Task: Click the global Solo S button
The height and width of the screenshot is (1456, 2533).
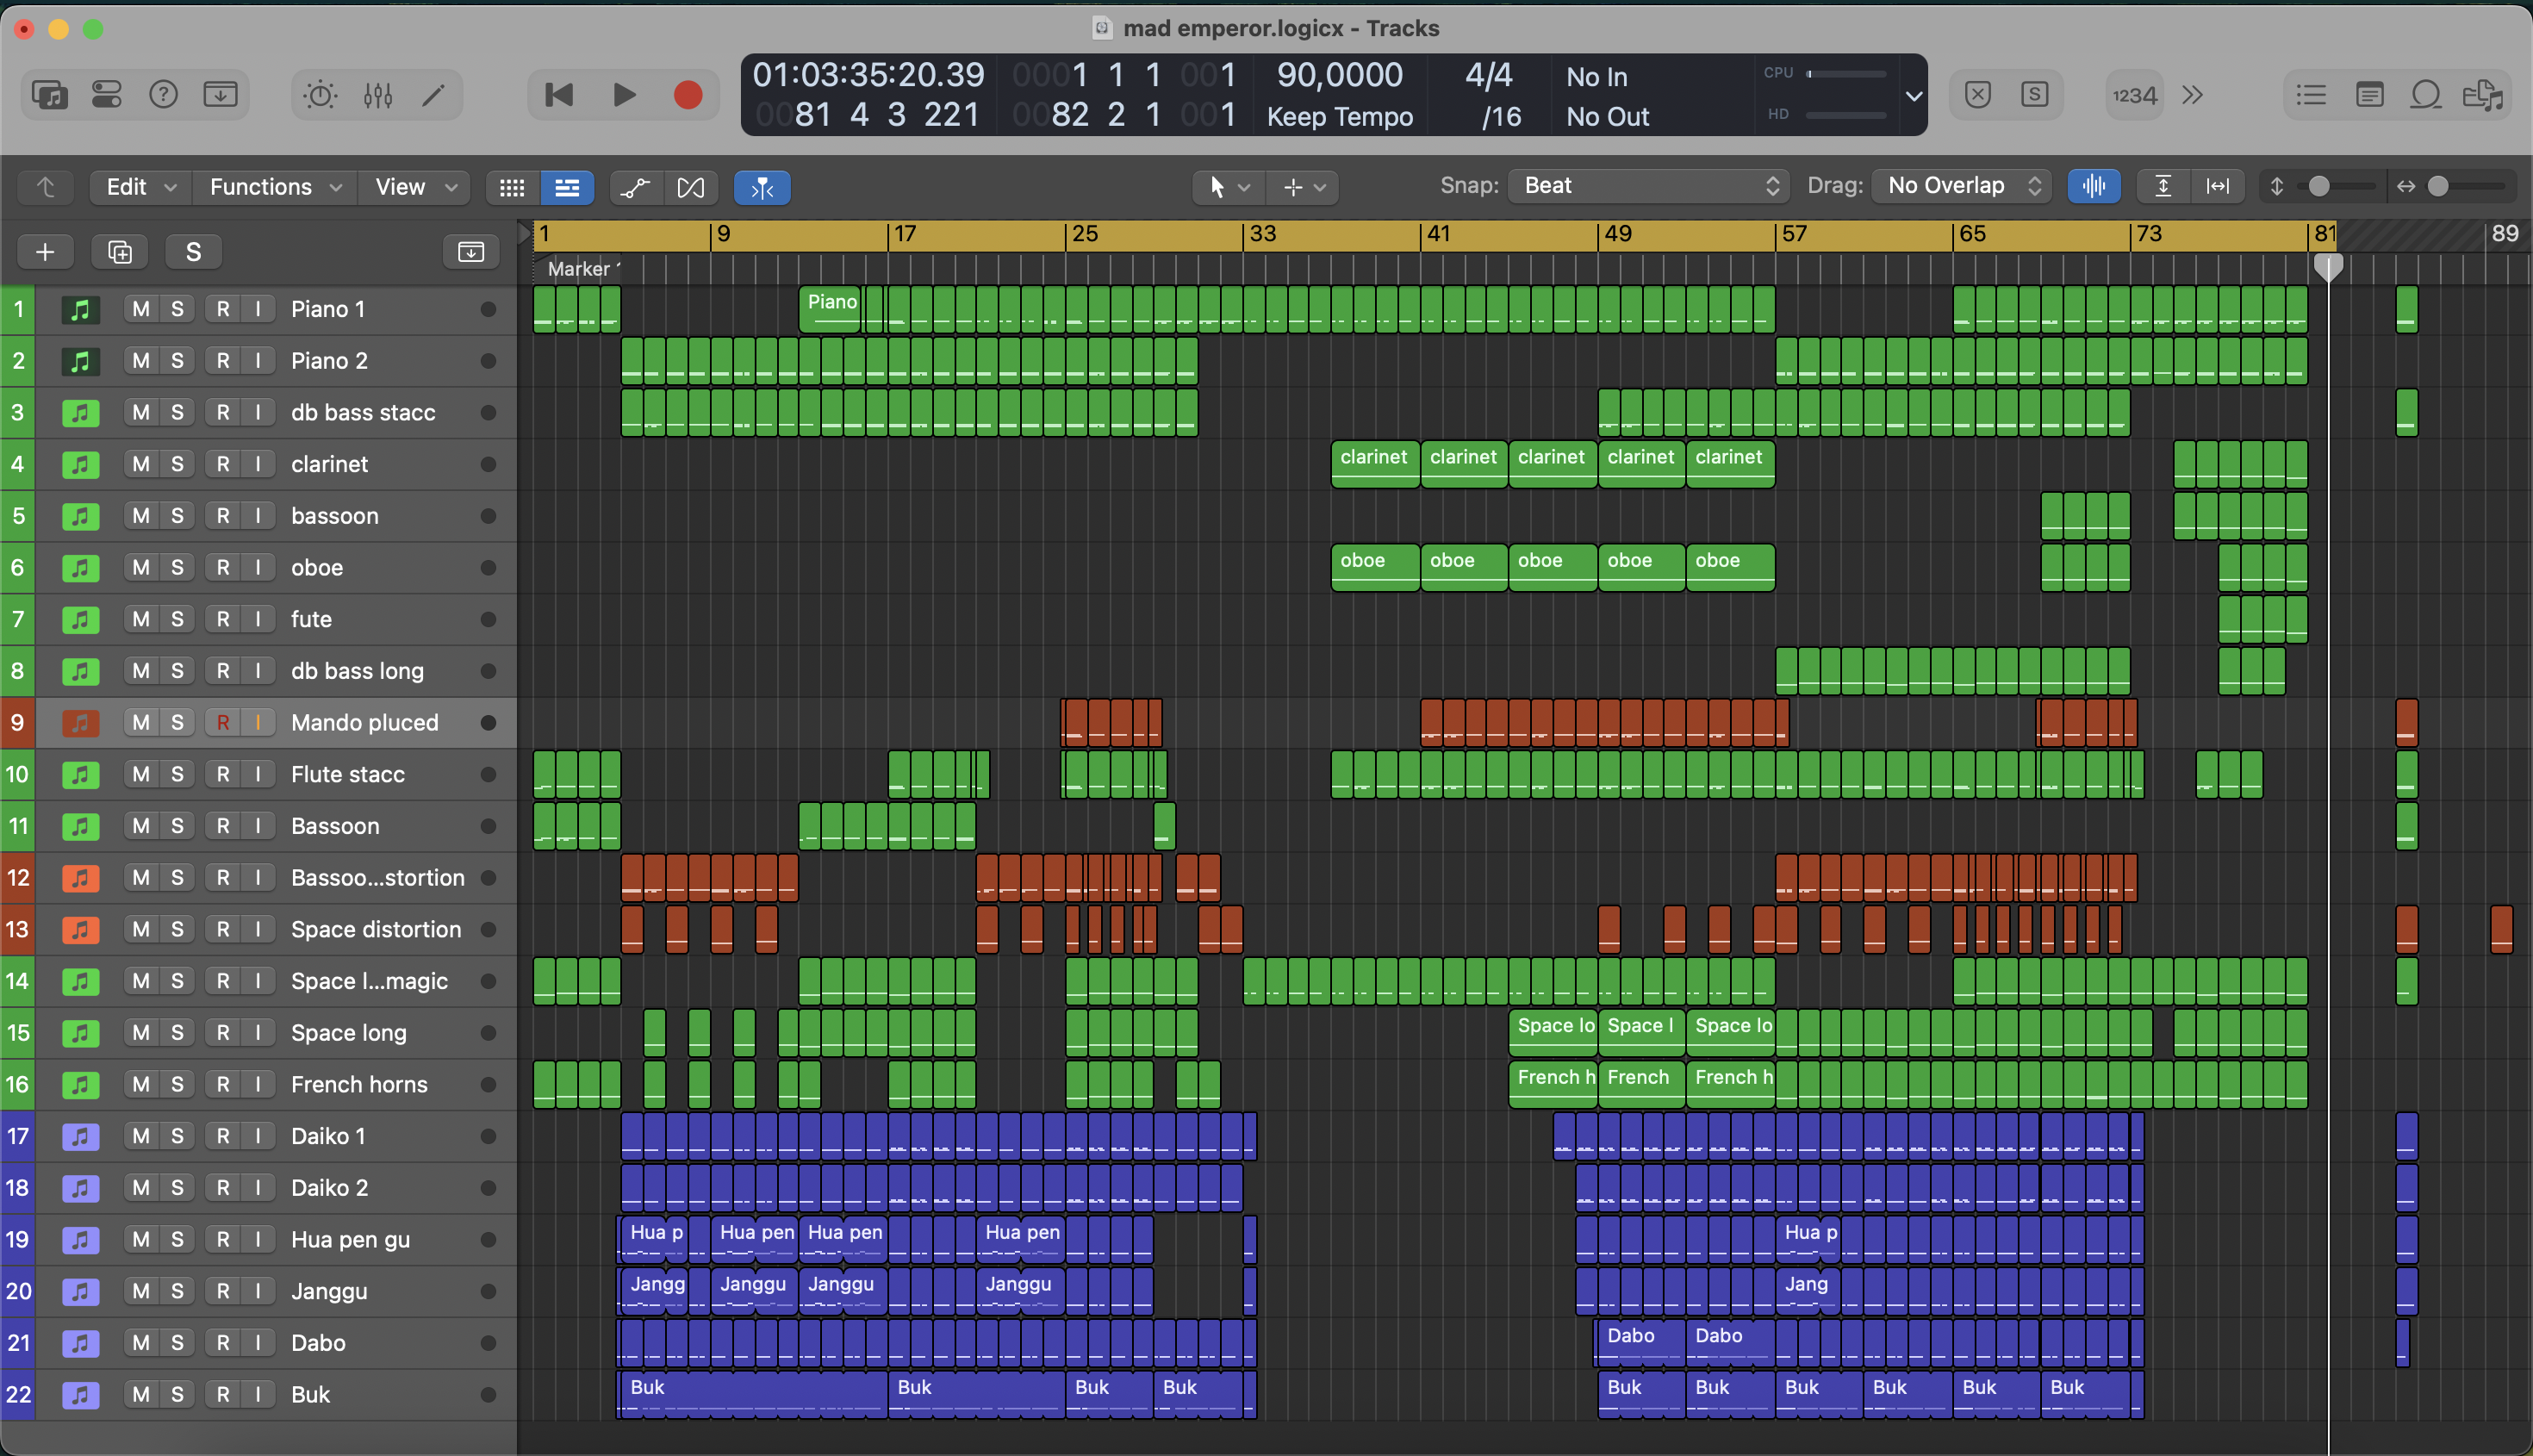Action: pos(193,252)
